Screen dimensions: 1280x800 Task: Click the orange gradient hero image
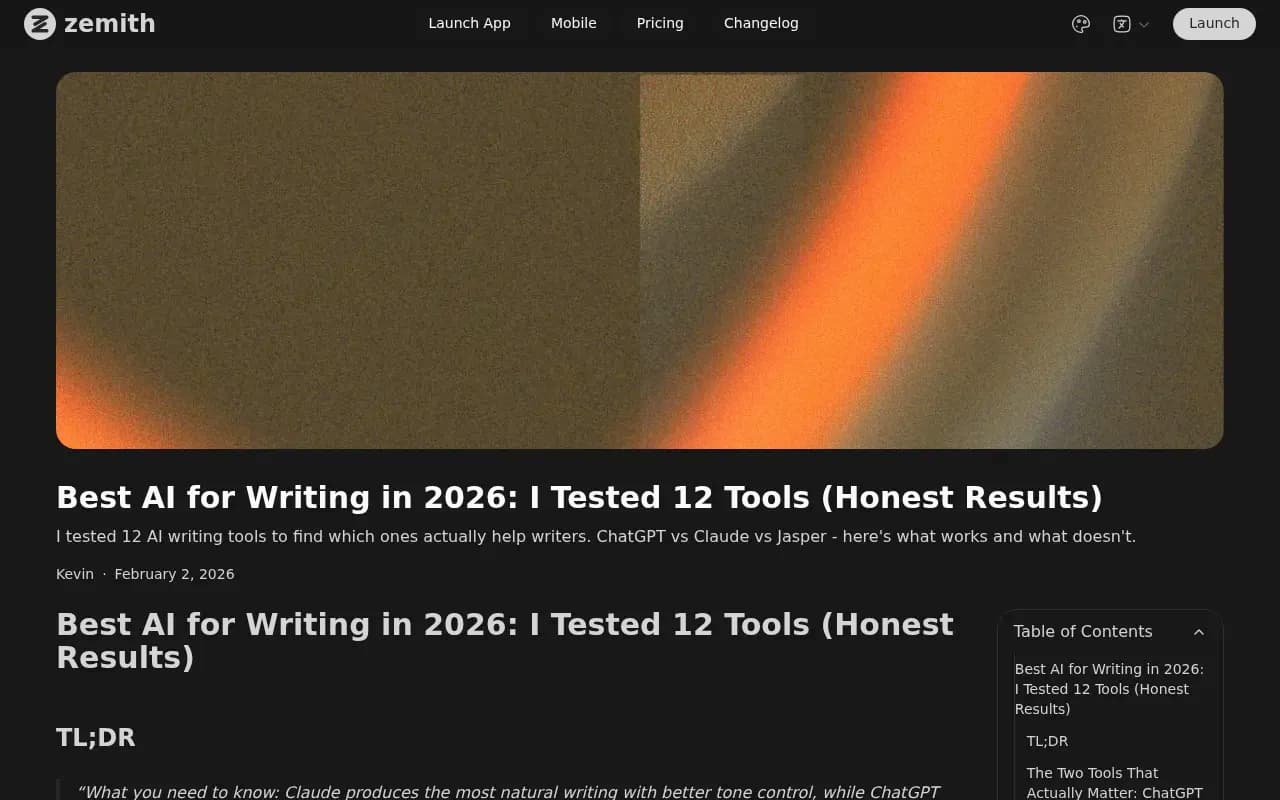pyautogui.click(x=640, y=259)
